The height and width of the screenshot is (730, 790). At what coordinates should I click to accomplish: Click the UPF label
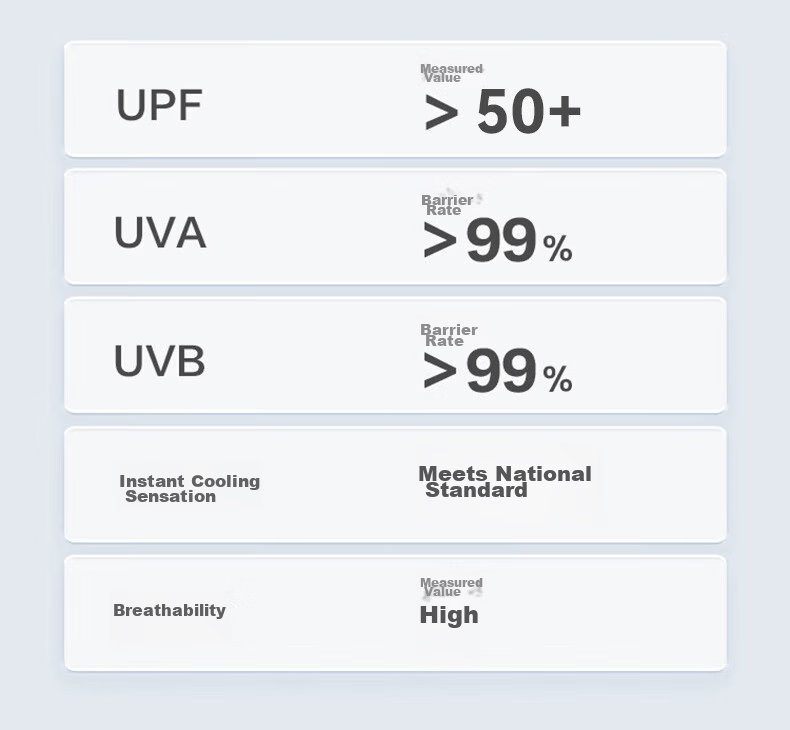(159, 105)
